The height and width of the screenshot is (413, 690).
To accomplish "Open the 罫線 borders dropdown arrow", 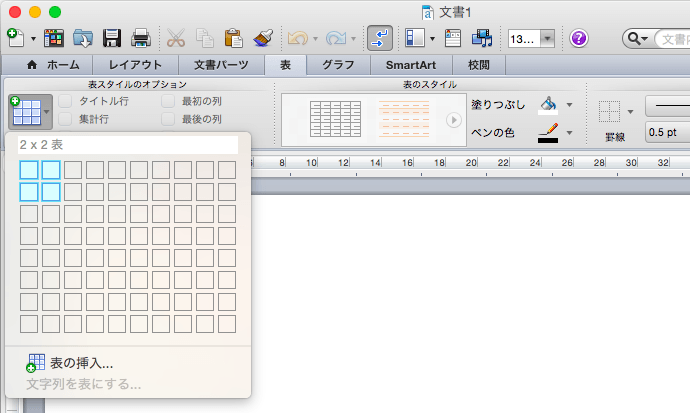I will [630, 112].
